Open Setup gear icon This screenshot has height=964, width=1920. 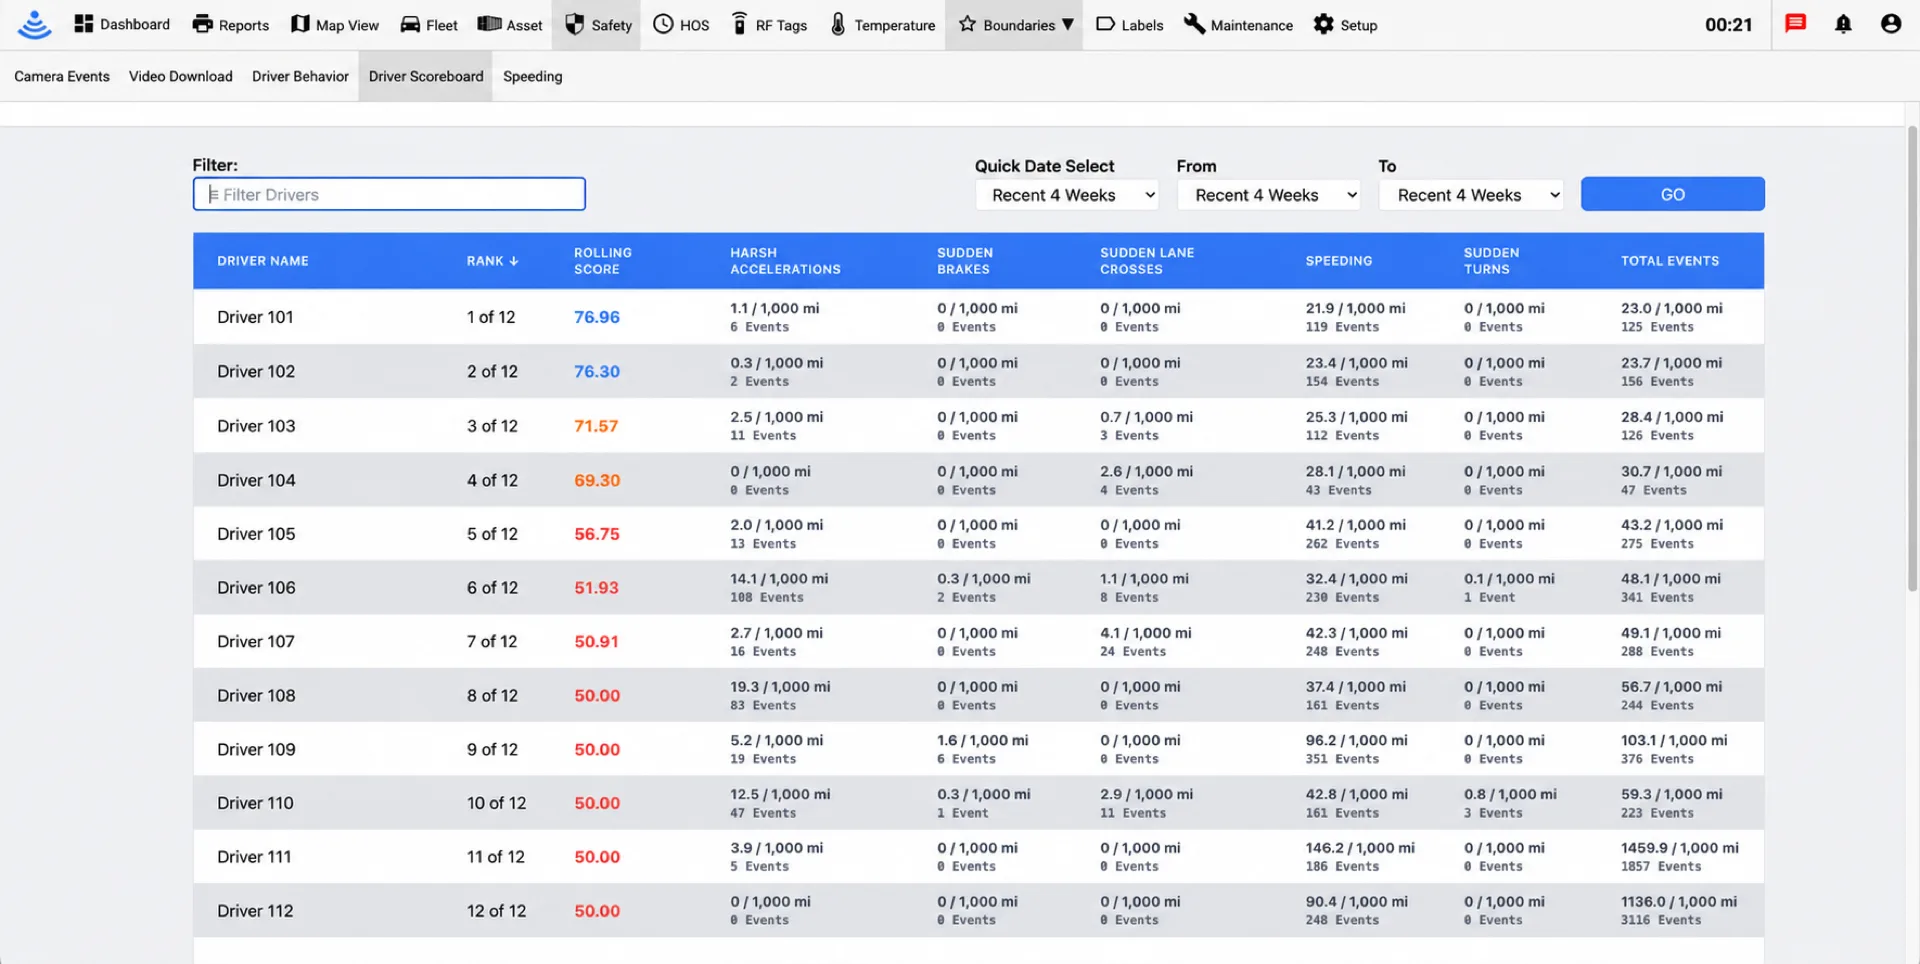[1323, 24]
